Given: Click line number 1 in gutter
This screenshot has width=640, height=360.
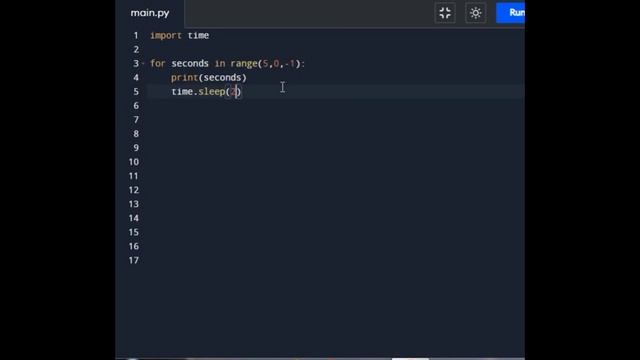Looking at the screenshot, I should [x=136, y=36].
